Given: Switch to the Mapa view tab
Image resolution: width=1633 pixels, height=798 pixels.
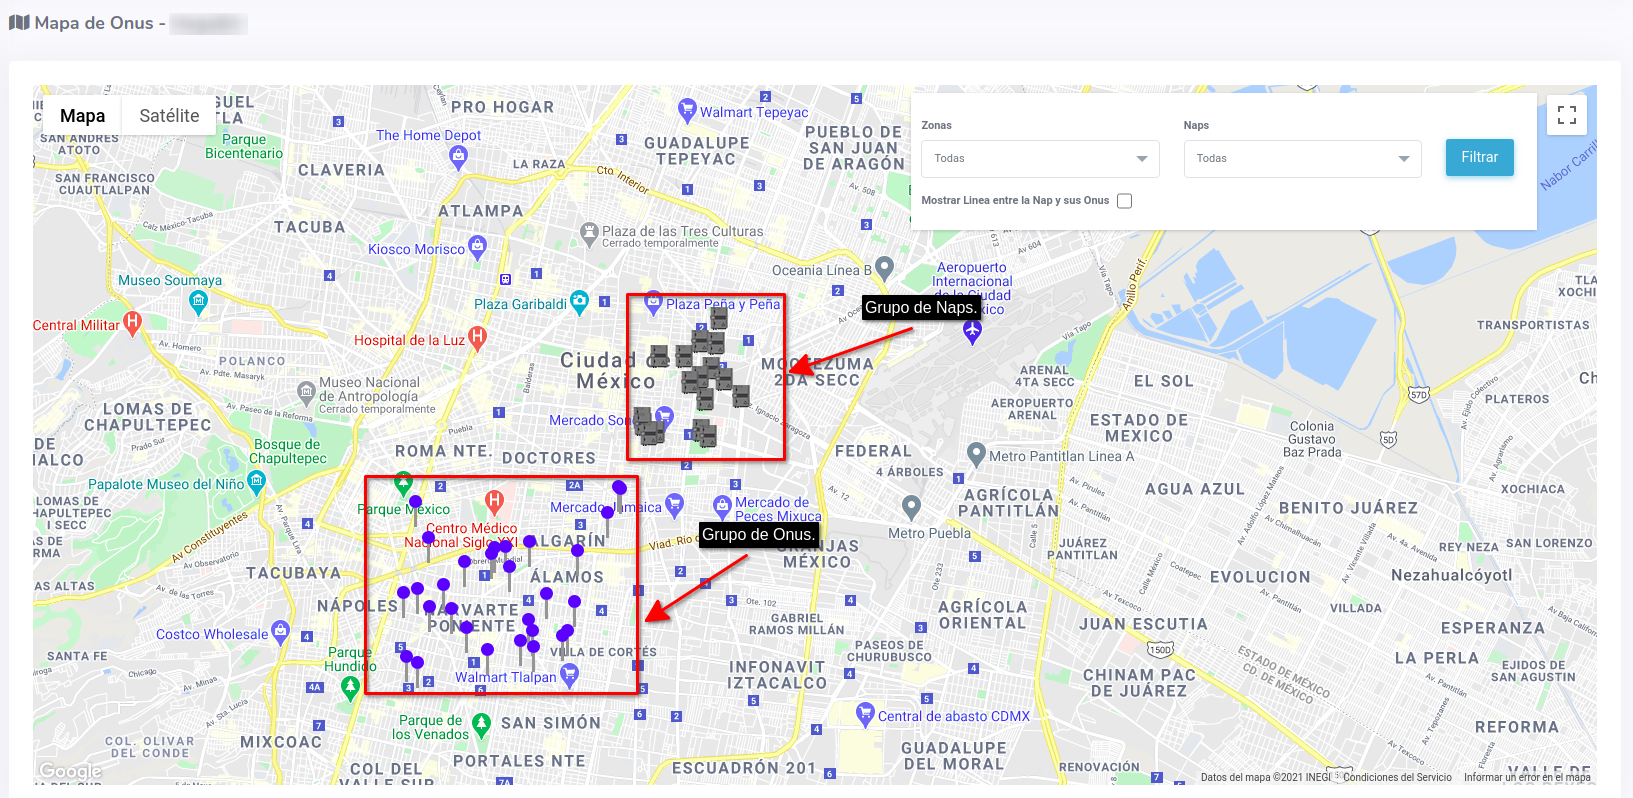Looking at the screenshot, I should [82, 116].
